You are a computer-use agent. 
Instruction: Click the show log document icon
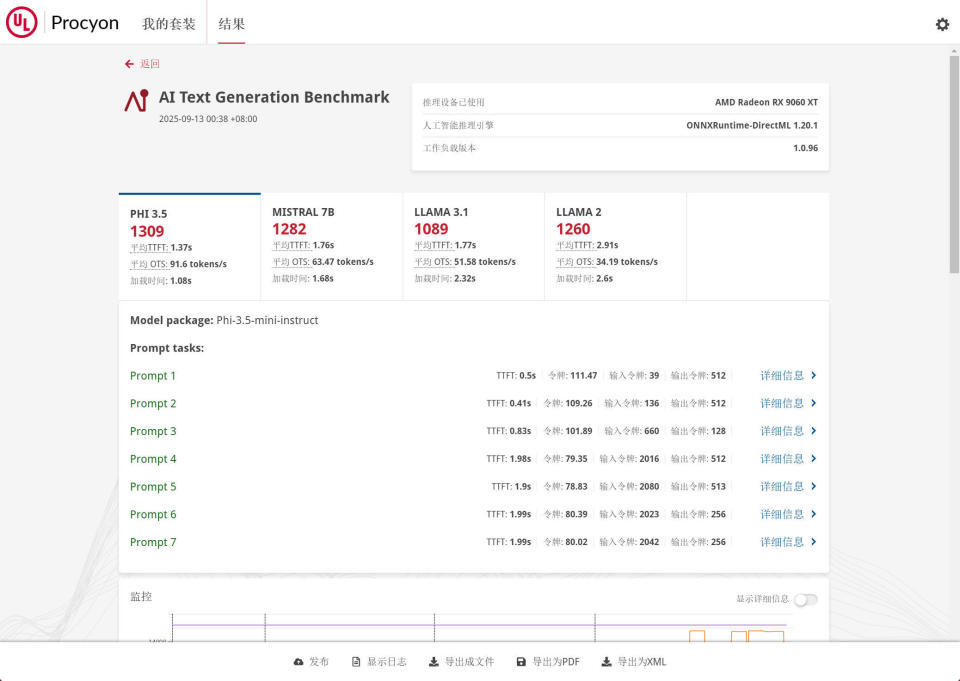(x=356, y=662)
